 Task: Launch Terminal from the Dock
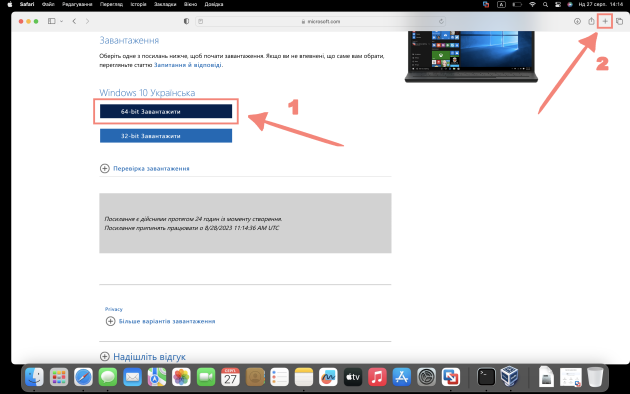[x=486, y=377]
